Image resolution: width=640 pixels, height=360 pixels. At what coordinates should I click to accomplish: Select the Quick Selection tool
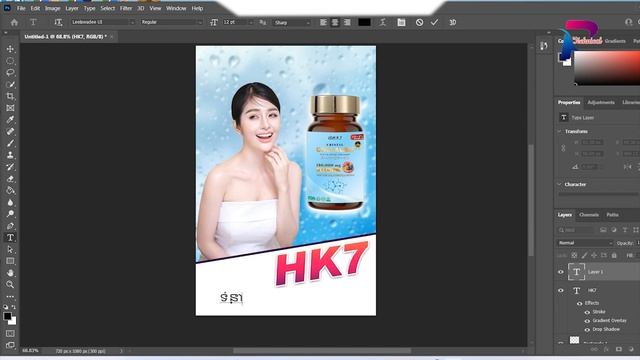pyautogui.click(x=10, y=84)
